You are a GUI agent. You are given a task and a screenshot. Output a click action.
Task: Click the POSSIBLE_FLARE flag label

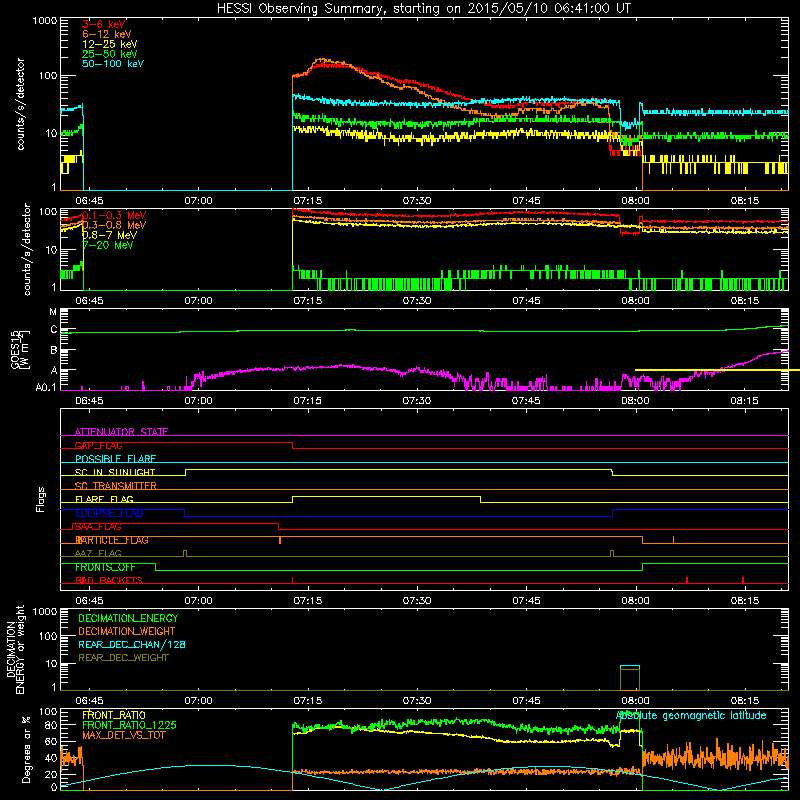pyautogui.click(x=115, y=459)
